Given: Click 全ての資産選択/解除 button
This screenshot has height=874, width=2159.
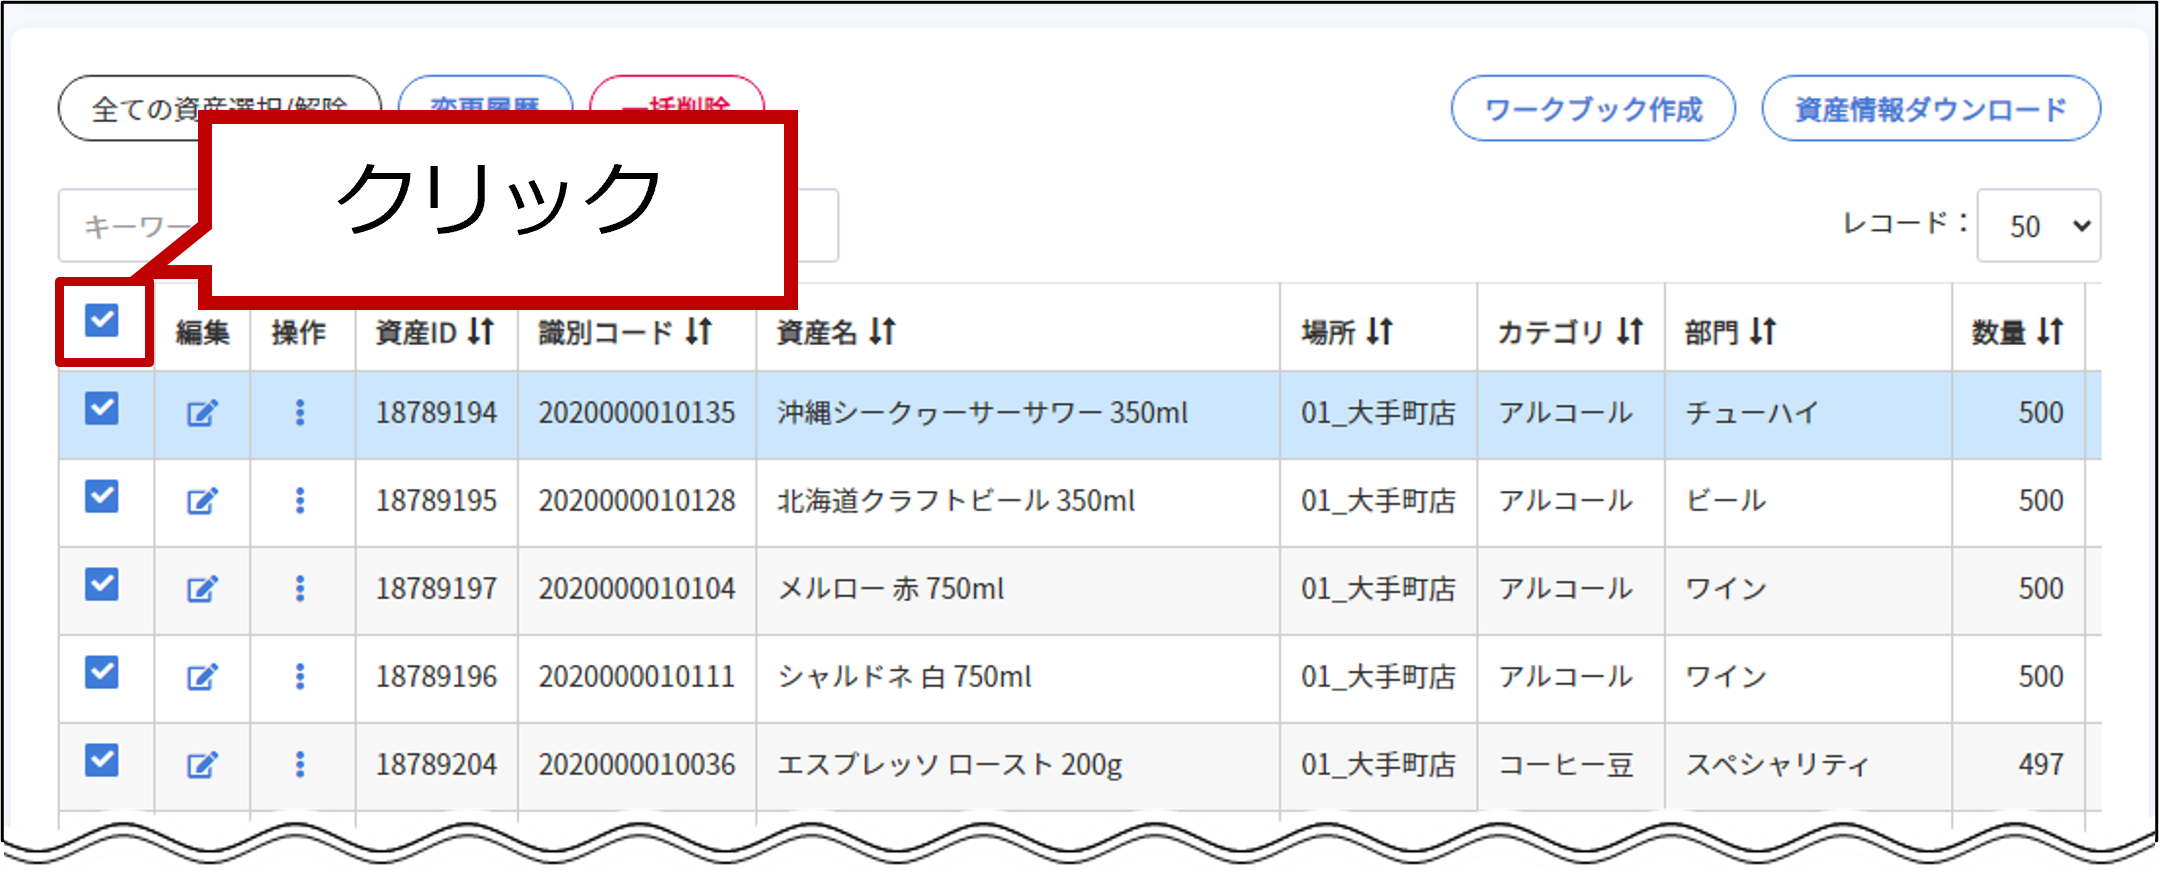Looking at the screenshot, I should 130,108.
